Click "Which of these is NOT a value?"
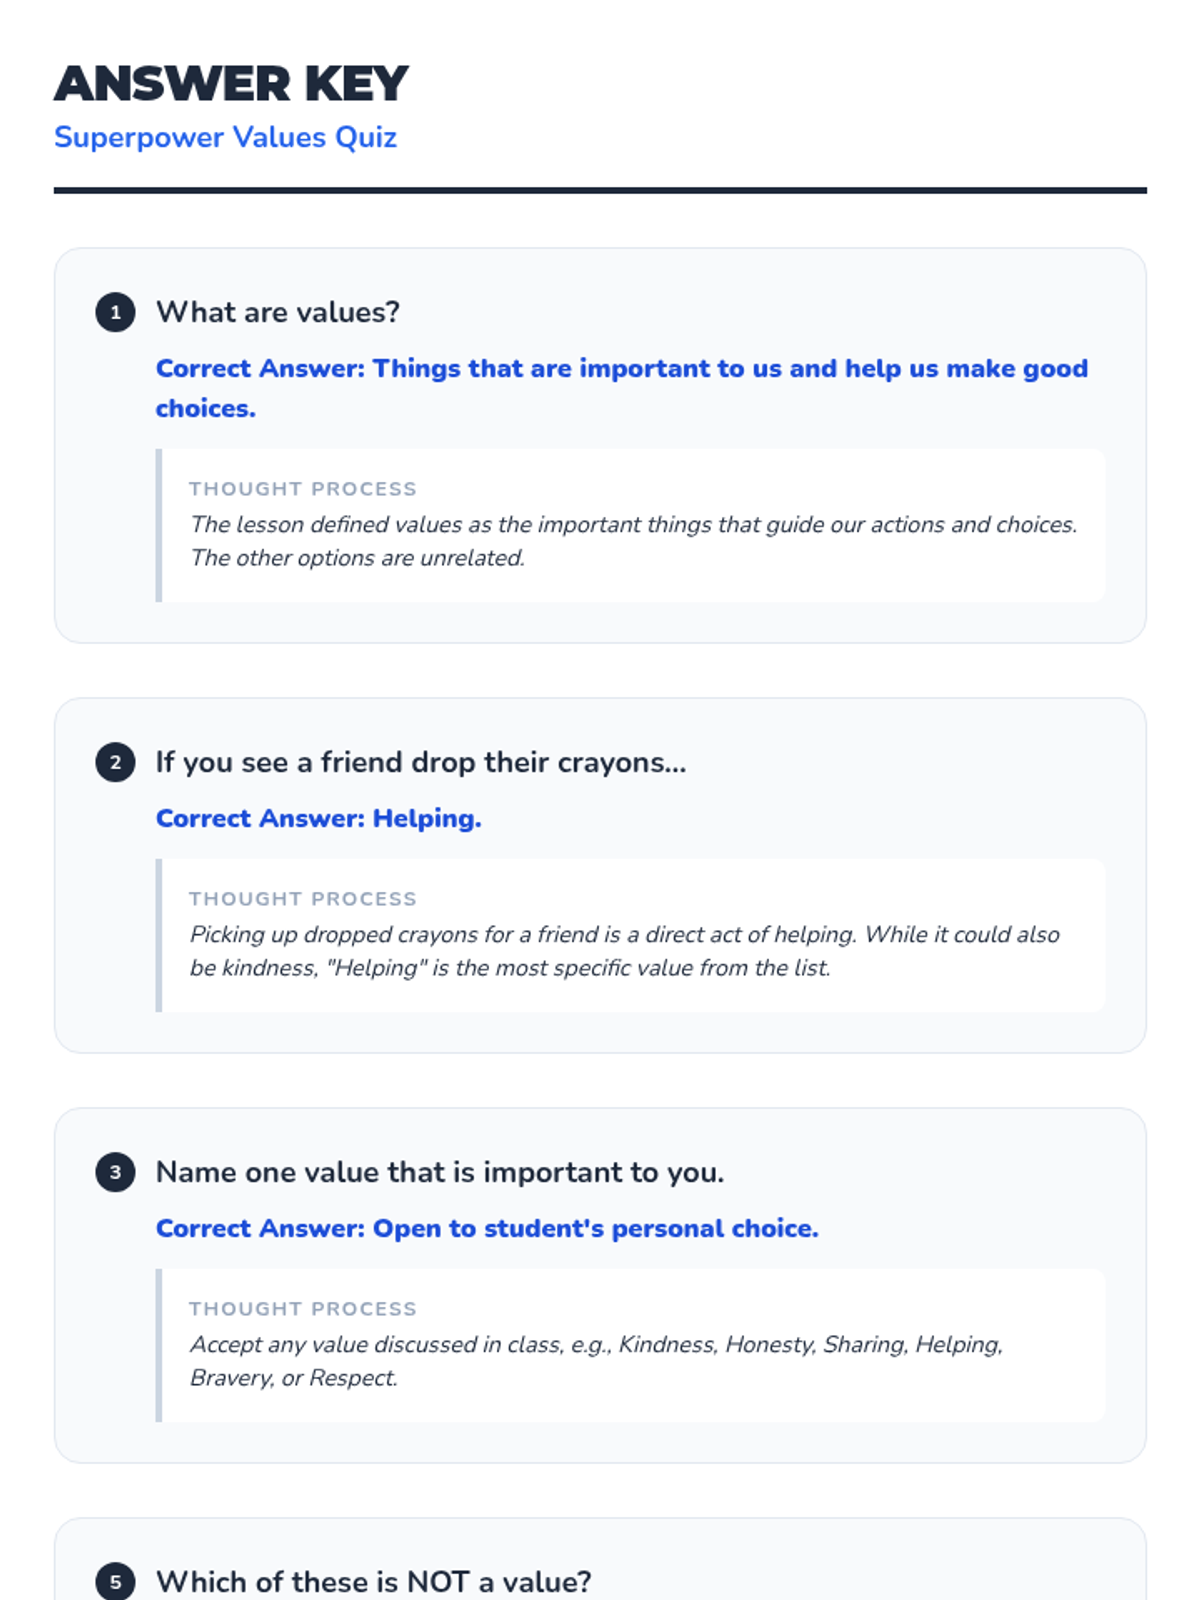 point(374,1582)
